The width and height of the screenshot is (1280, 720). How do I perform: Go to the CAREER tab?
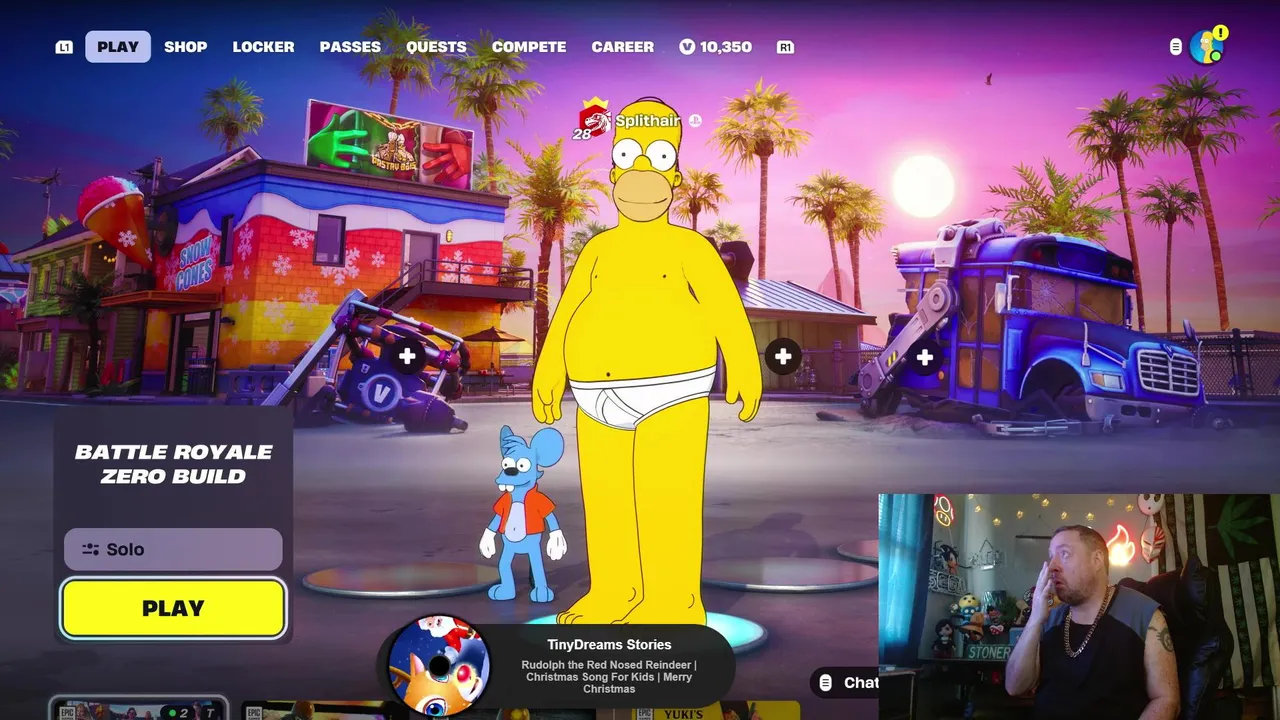pyautogui.click(x=623, y=47)
